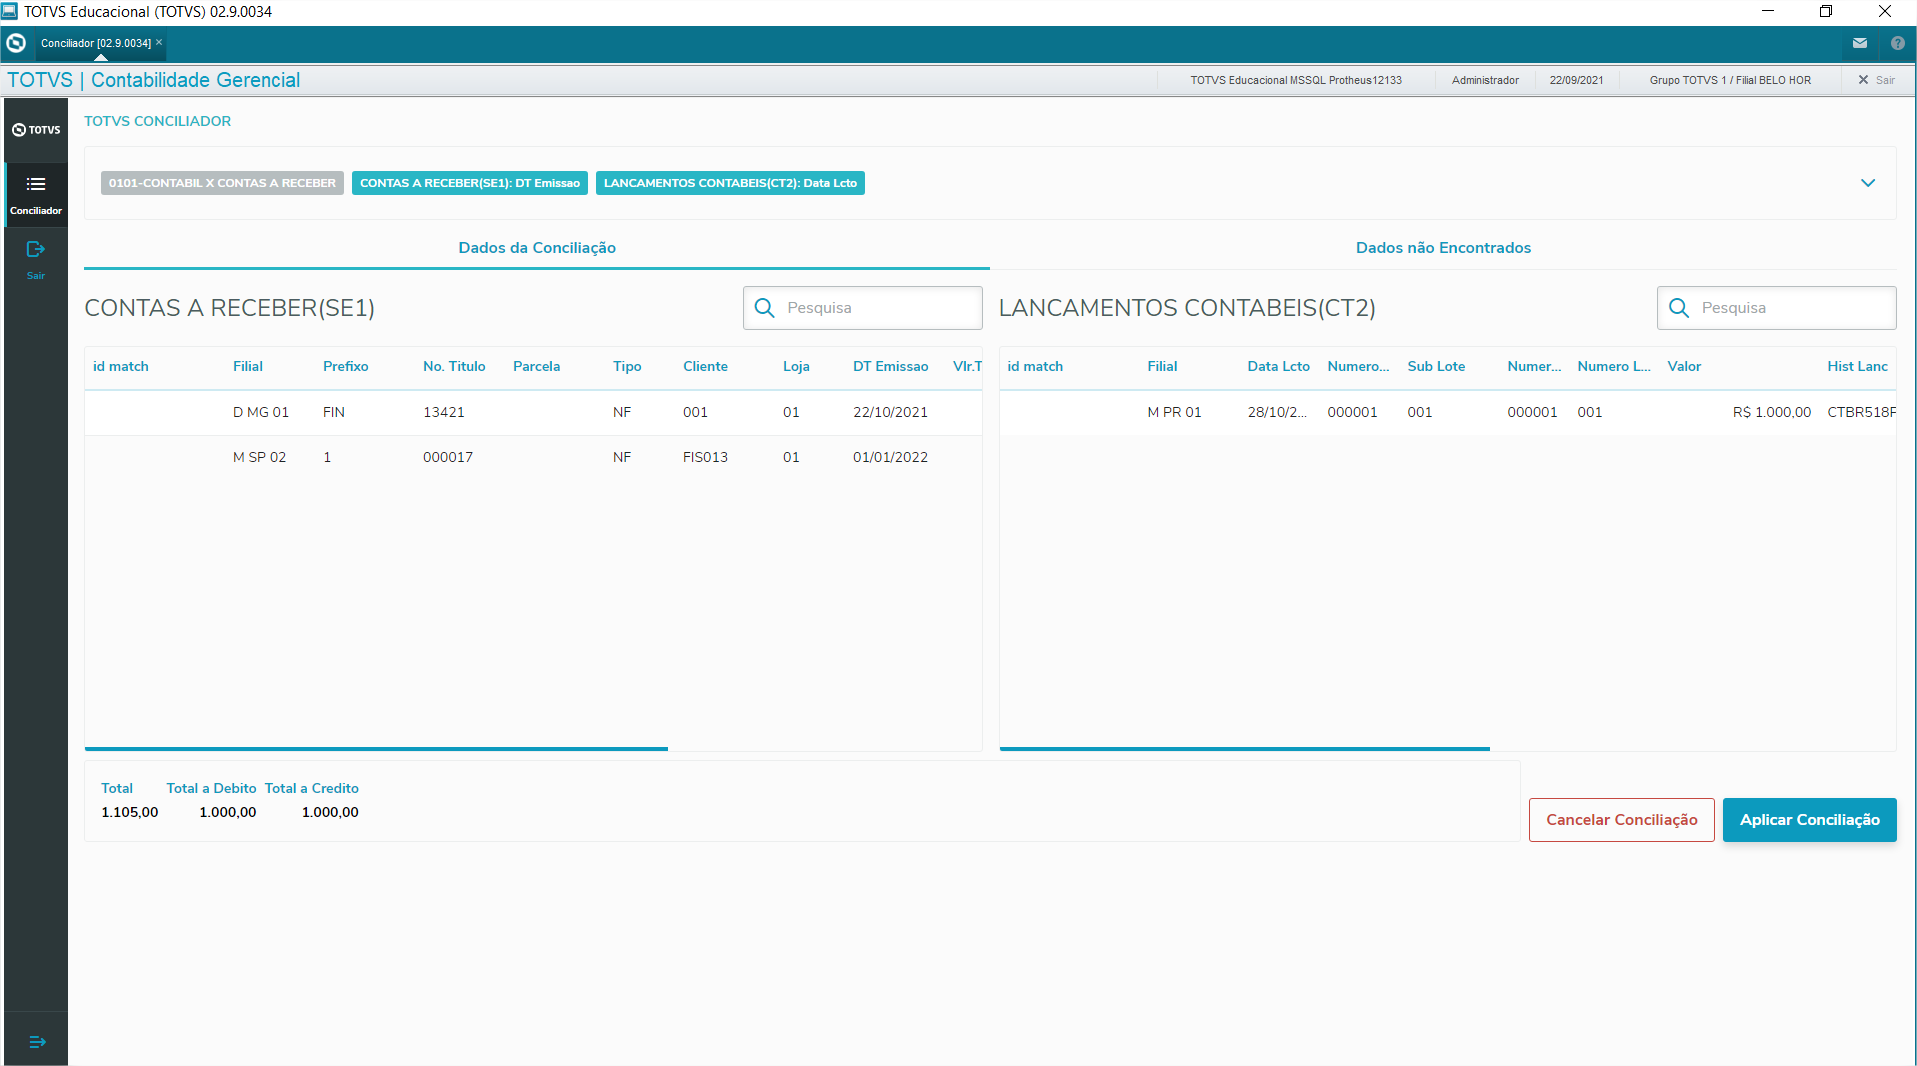
Task: Switch to Dados não Encontrados tab
Action: [1443, 248]
